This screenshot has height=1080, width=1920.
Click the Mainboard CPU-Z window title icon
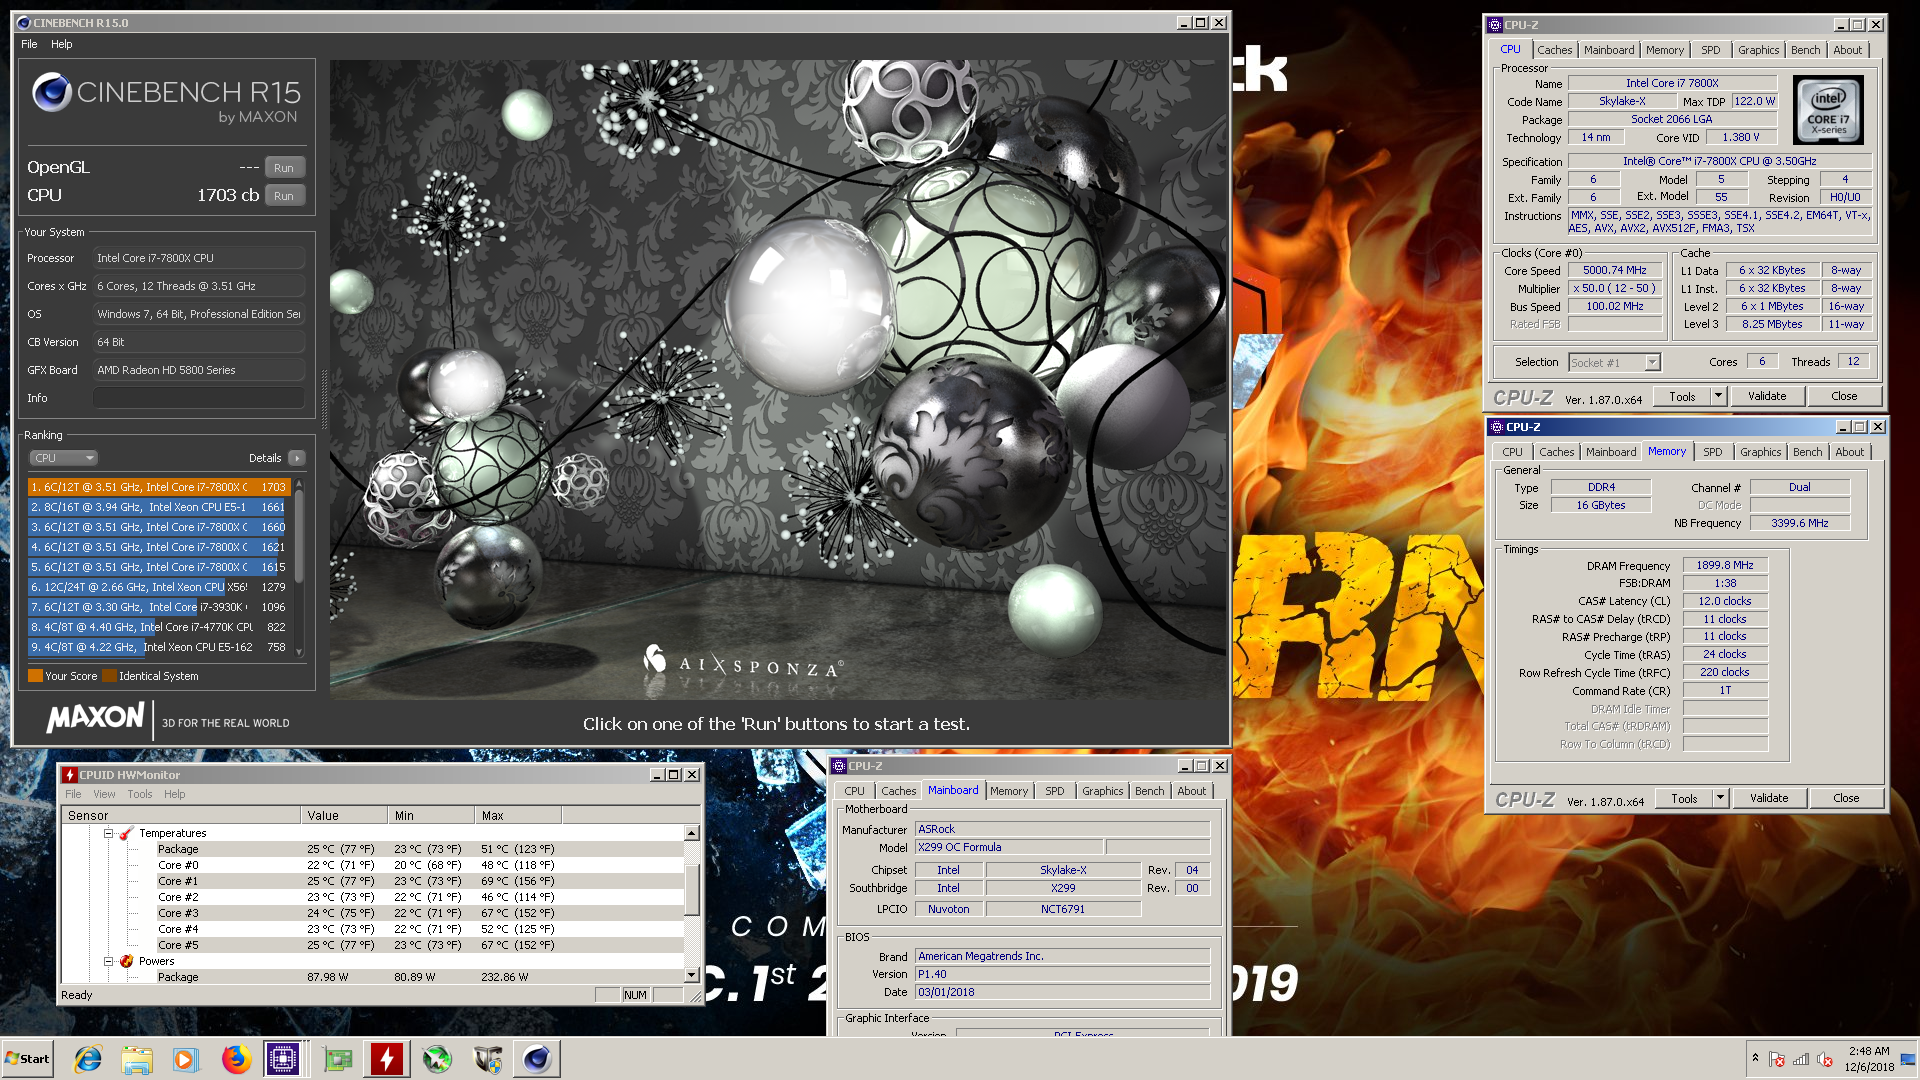pyautogui.click(x=839, y=766)
